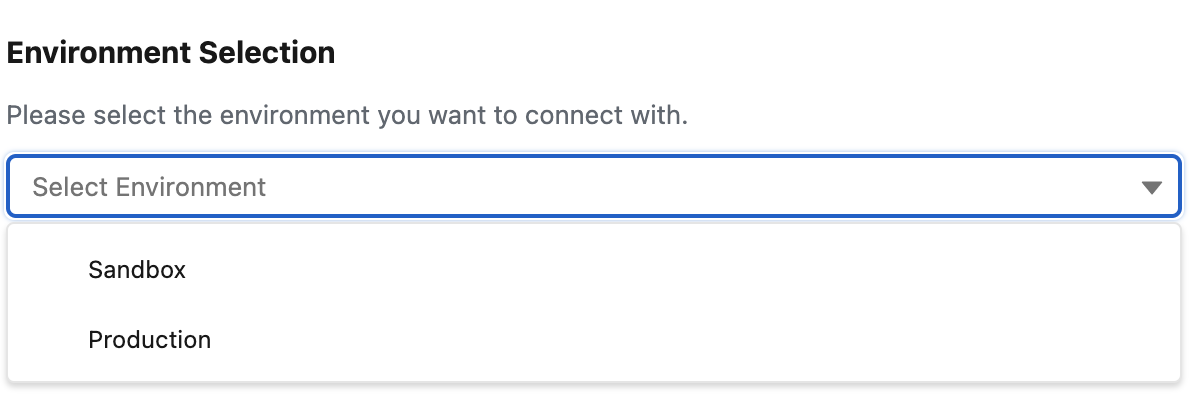The image size is (1190, 400).
Task: Click the Environment Selection heading
Action: click(170, 53)
